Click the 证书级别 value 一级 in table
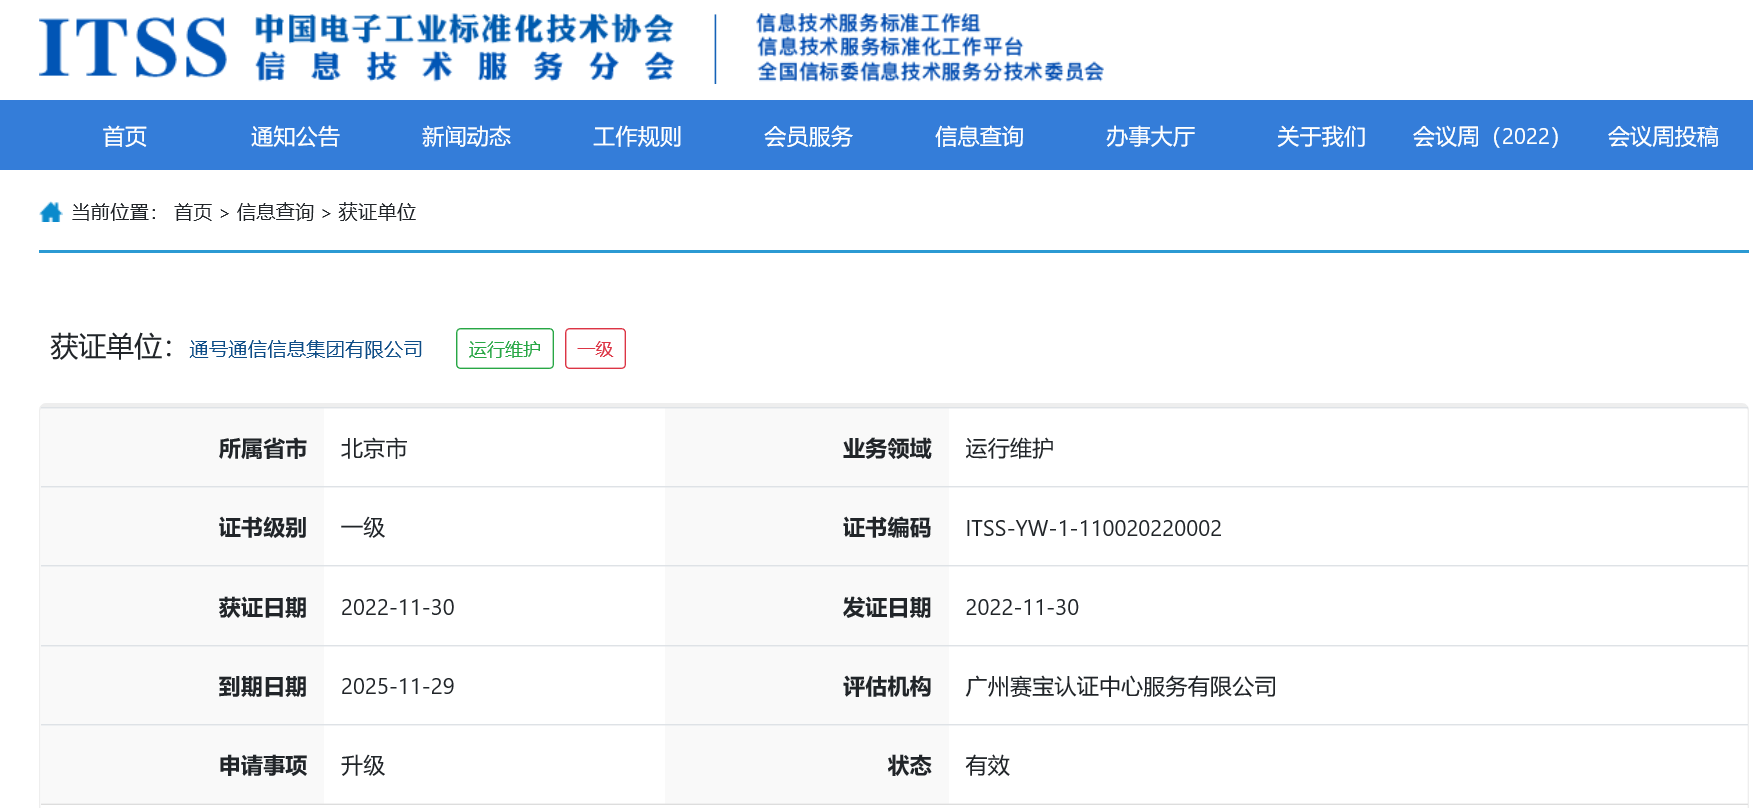The width and height of the screenshot is (1753, 808). click(x=363, y=528)
